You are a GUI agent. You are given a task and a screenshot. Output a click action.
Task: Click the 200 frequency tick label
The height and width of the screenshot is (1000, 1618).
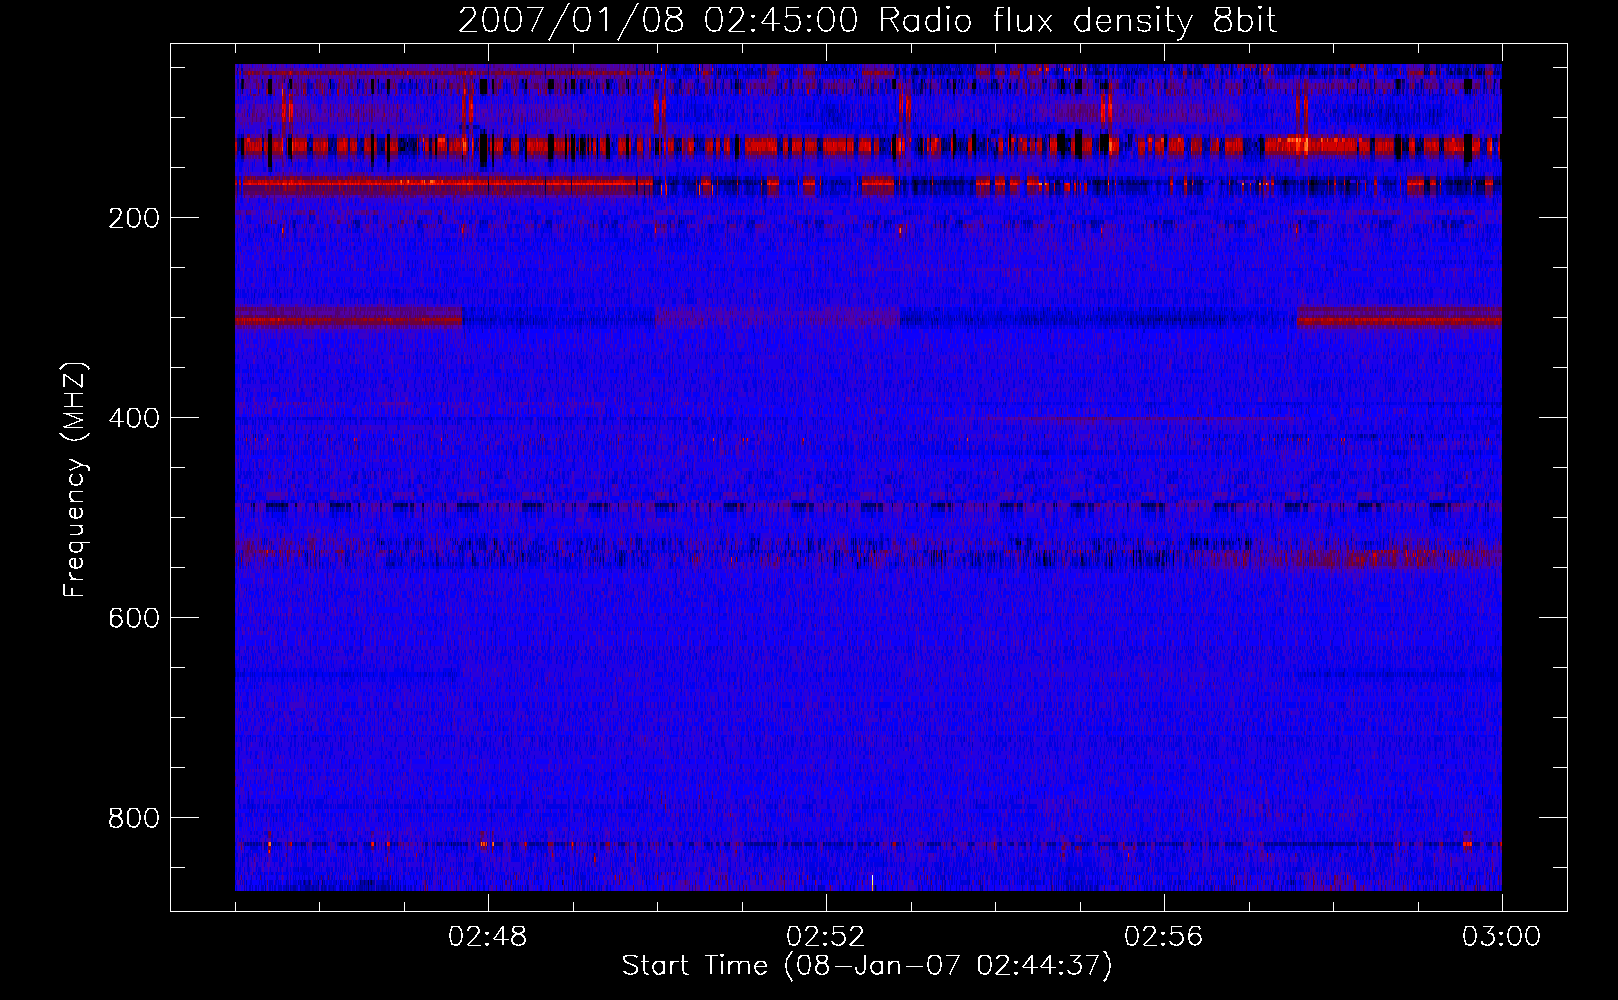coord(134,218)
